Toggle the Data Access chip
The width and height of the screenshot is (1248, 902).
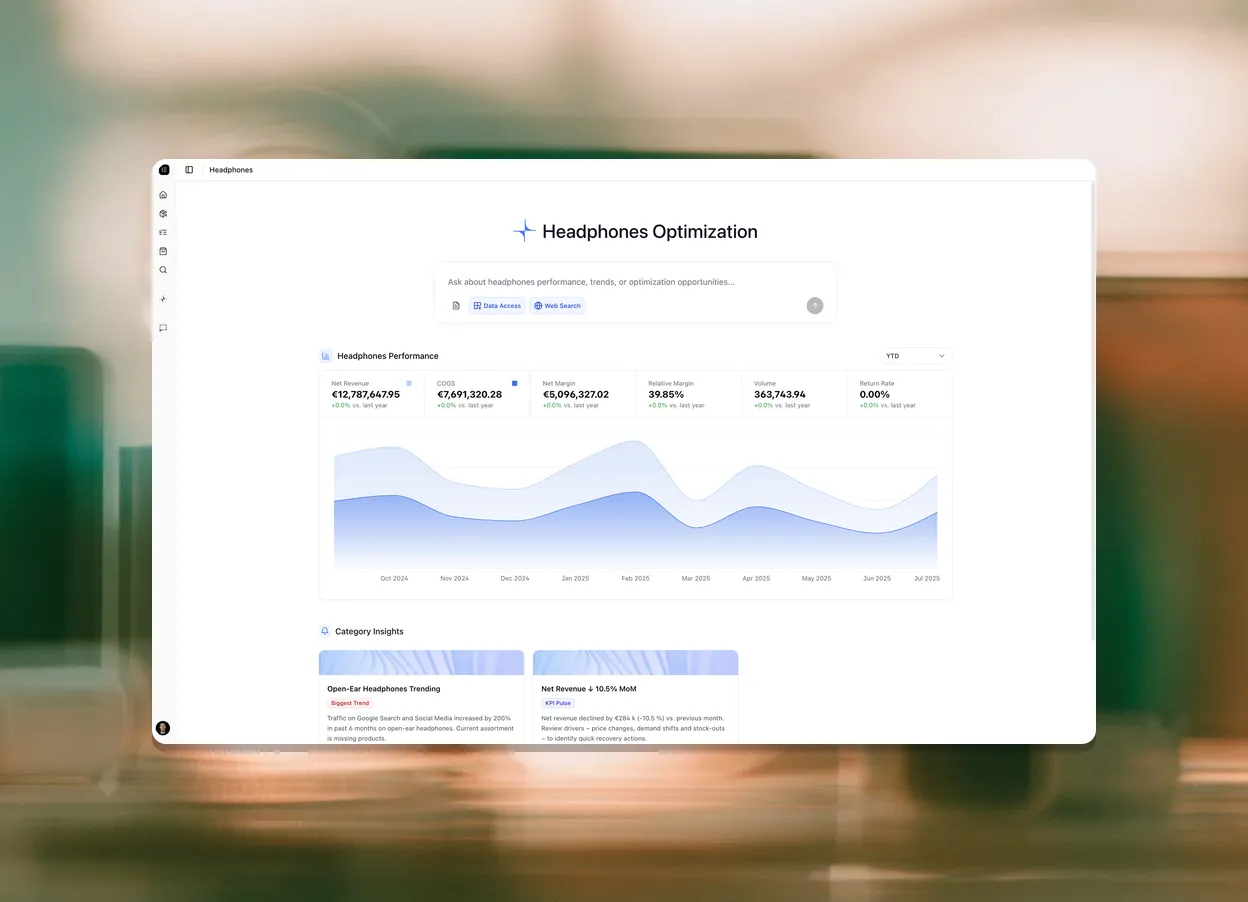pos(497,306)
